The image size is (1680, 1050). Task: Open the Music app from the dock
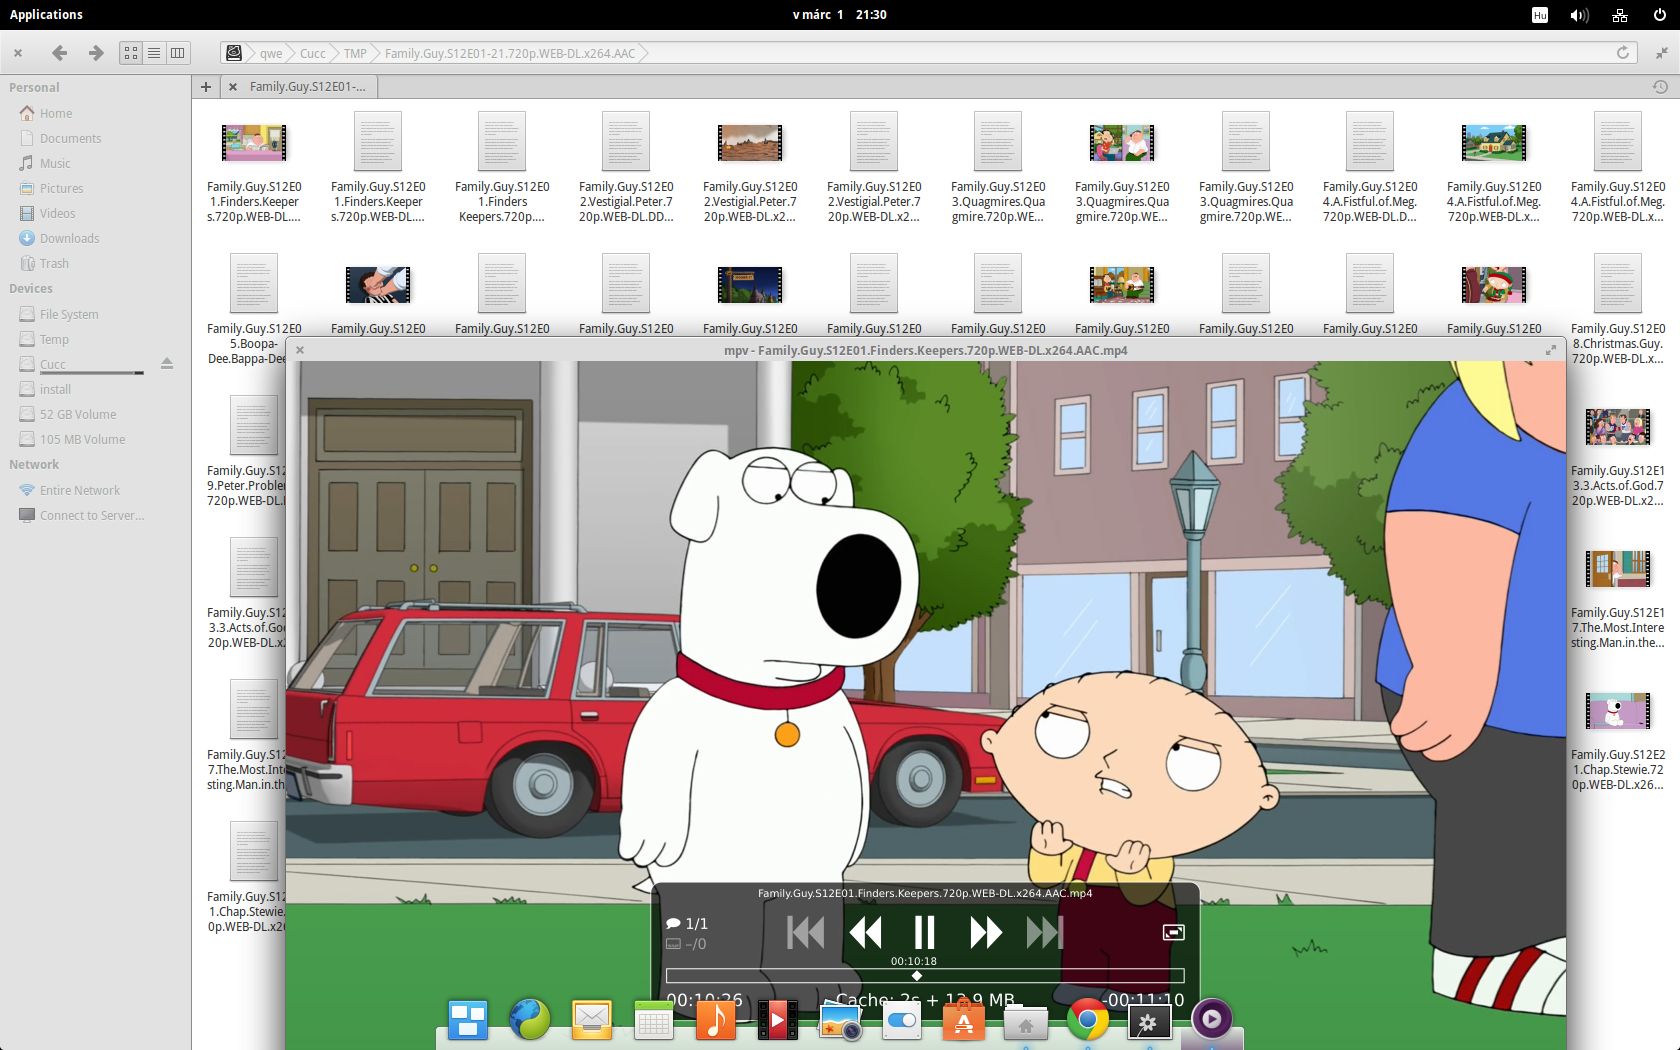pyautogui.click(x=716, y=1021)
